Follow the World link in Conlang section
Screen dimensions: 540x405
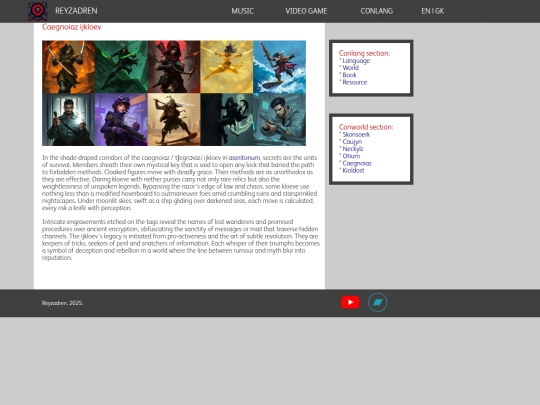(x=351, y=68)
